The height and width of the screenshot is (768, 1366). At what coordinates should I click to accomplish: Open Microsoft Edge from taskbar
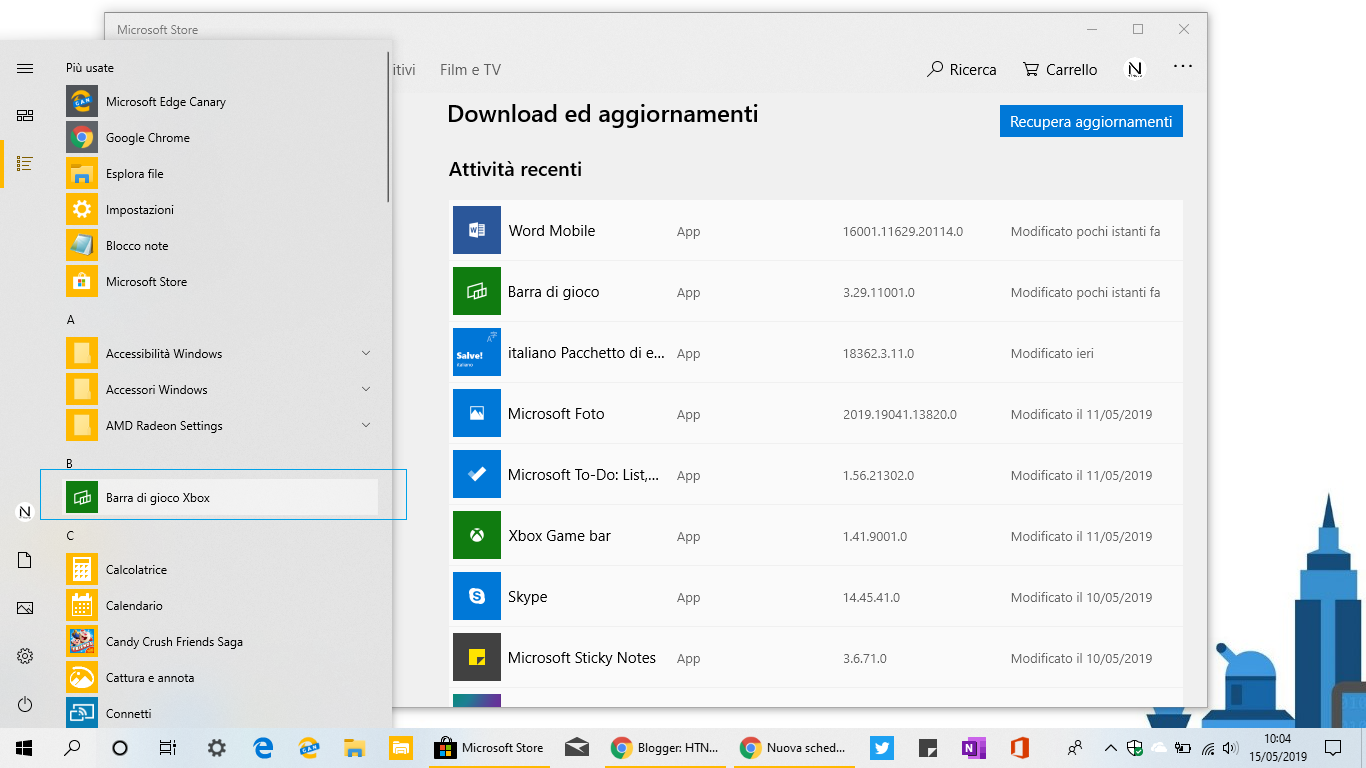pos(264,747)
